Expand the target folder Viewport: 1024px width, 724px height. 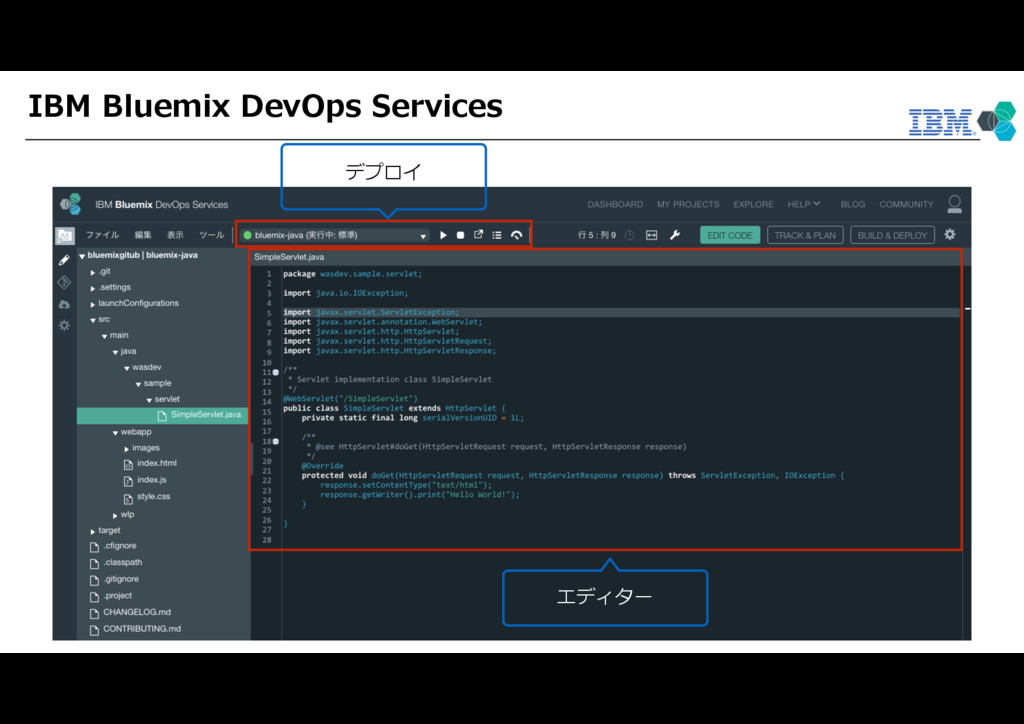93,531
